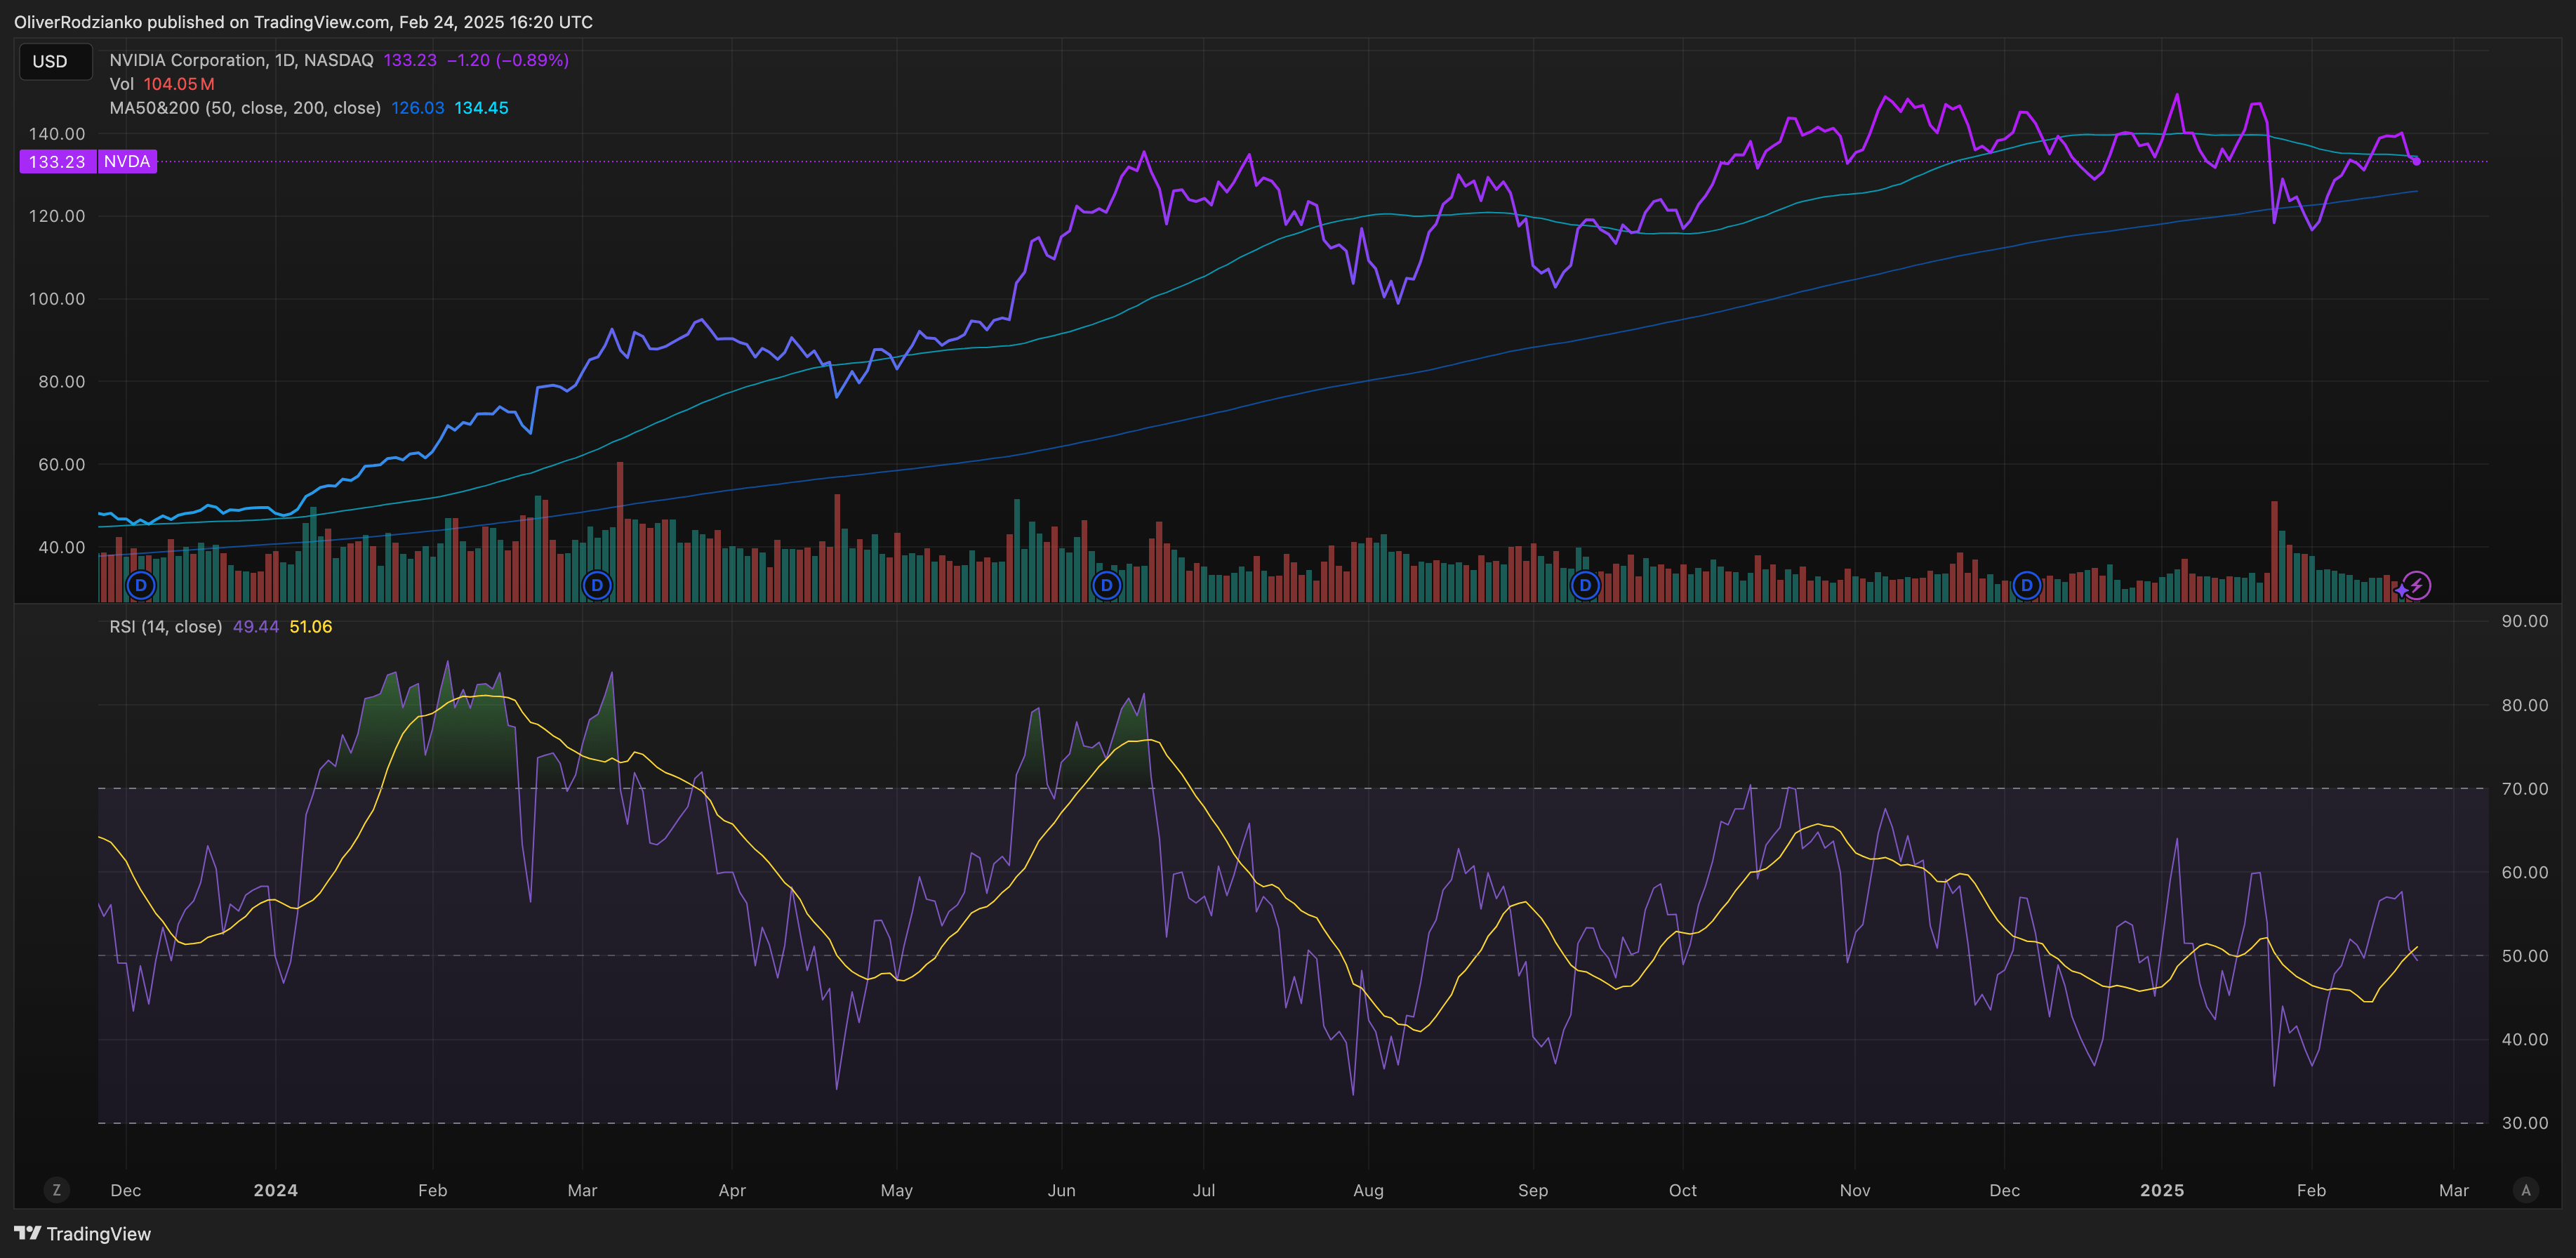Click the 70.00 RSI axis label
Image resolution: width=2576 pixels, height=1258 pixels.
(x=2525, y=789)
